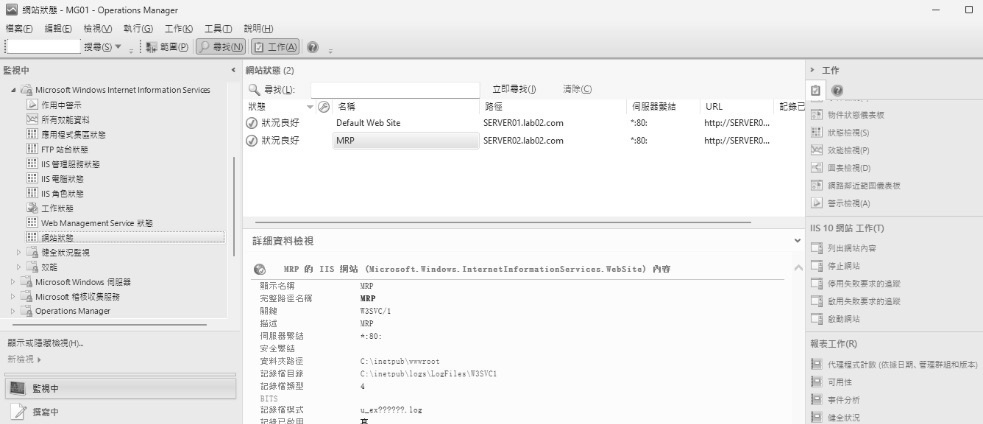Sort by the 路徑 column header
The height and width of the screenshot is (424, 983).
554,107
